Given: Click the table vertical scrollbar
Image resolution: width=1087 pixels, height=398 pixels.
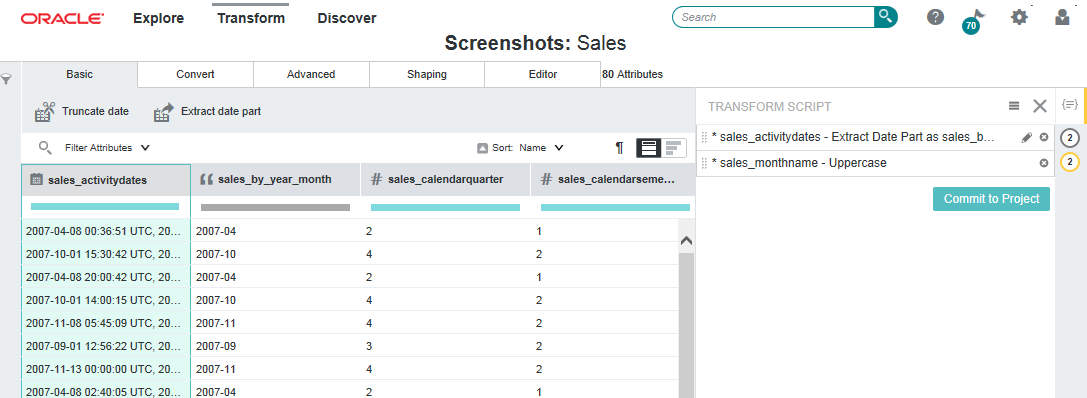Looking at the screenshot, I should 686,309.
